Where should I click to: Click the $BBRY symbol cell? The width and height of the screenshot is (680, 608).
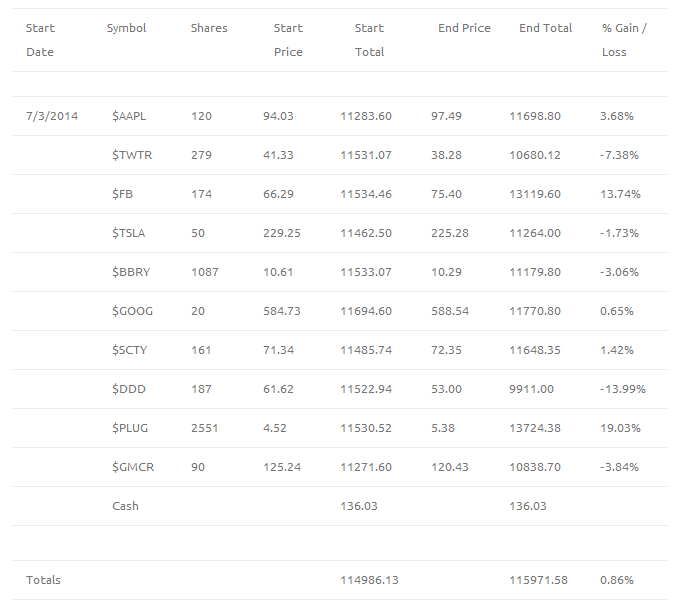(x=131, y=272)
